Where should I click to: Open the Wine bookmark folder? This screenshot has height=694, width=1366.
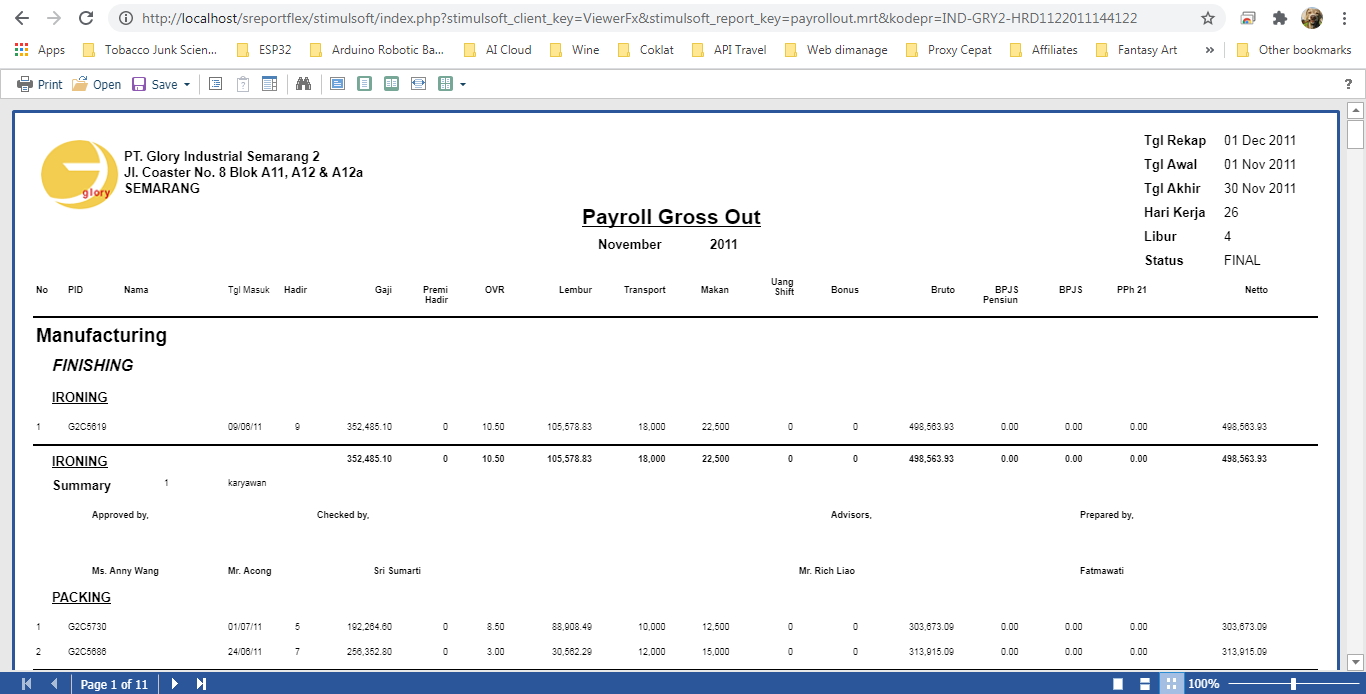click(574, 49)
